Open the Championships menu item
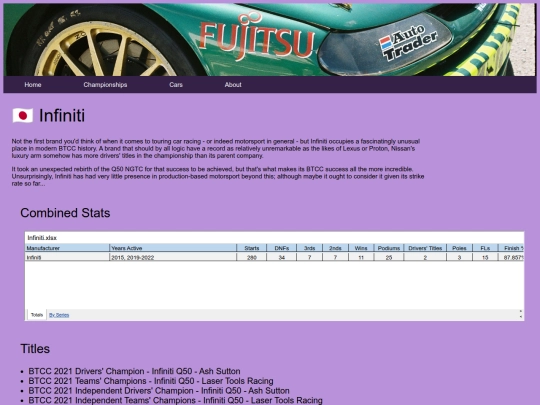The width and height of the screenshot is (540, 405). (x=105, y=85)
